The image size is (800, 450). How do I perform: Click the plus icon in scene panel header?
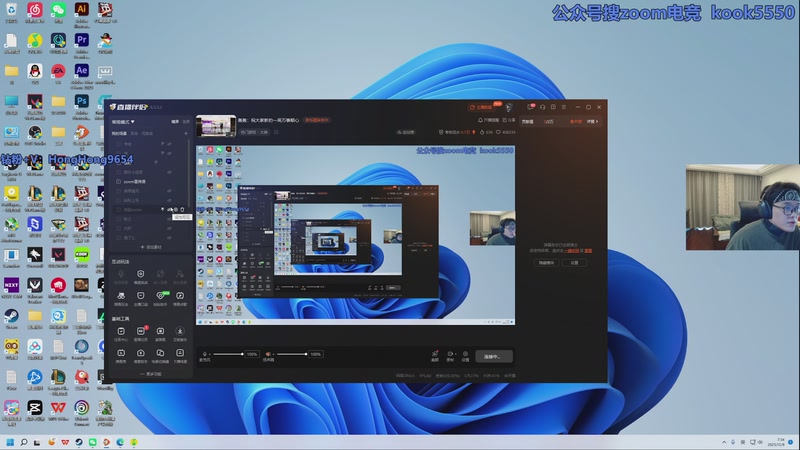pyautogui.click(x=185, y=132)
